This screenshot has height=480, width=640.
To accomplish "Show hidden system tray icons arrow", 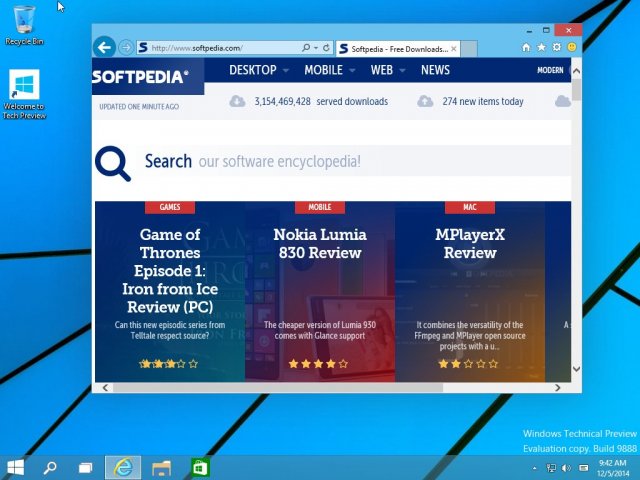I will 534,468.
